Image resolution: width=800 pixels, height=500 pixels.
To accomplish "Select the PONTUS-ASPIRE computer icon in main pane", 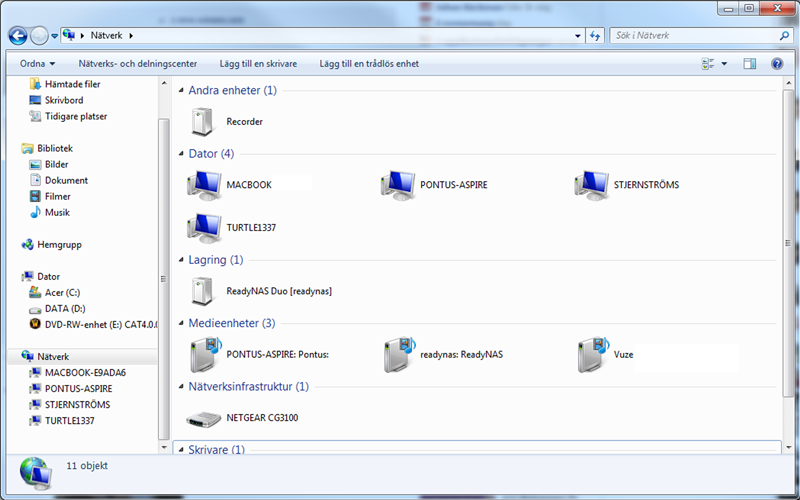I will 397,185.
